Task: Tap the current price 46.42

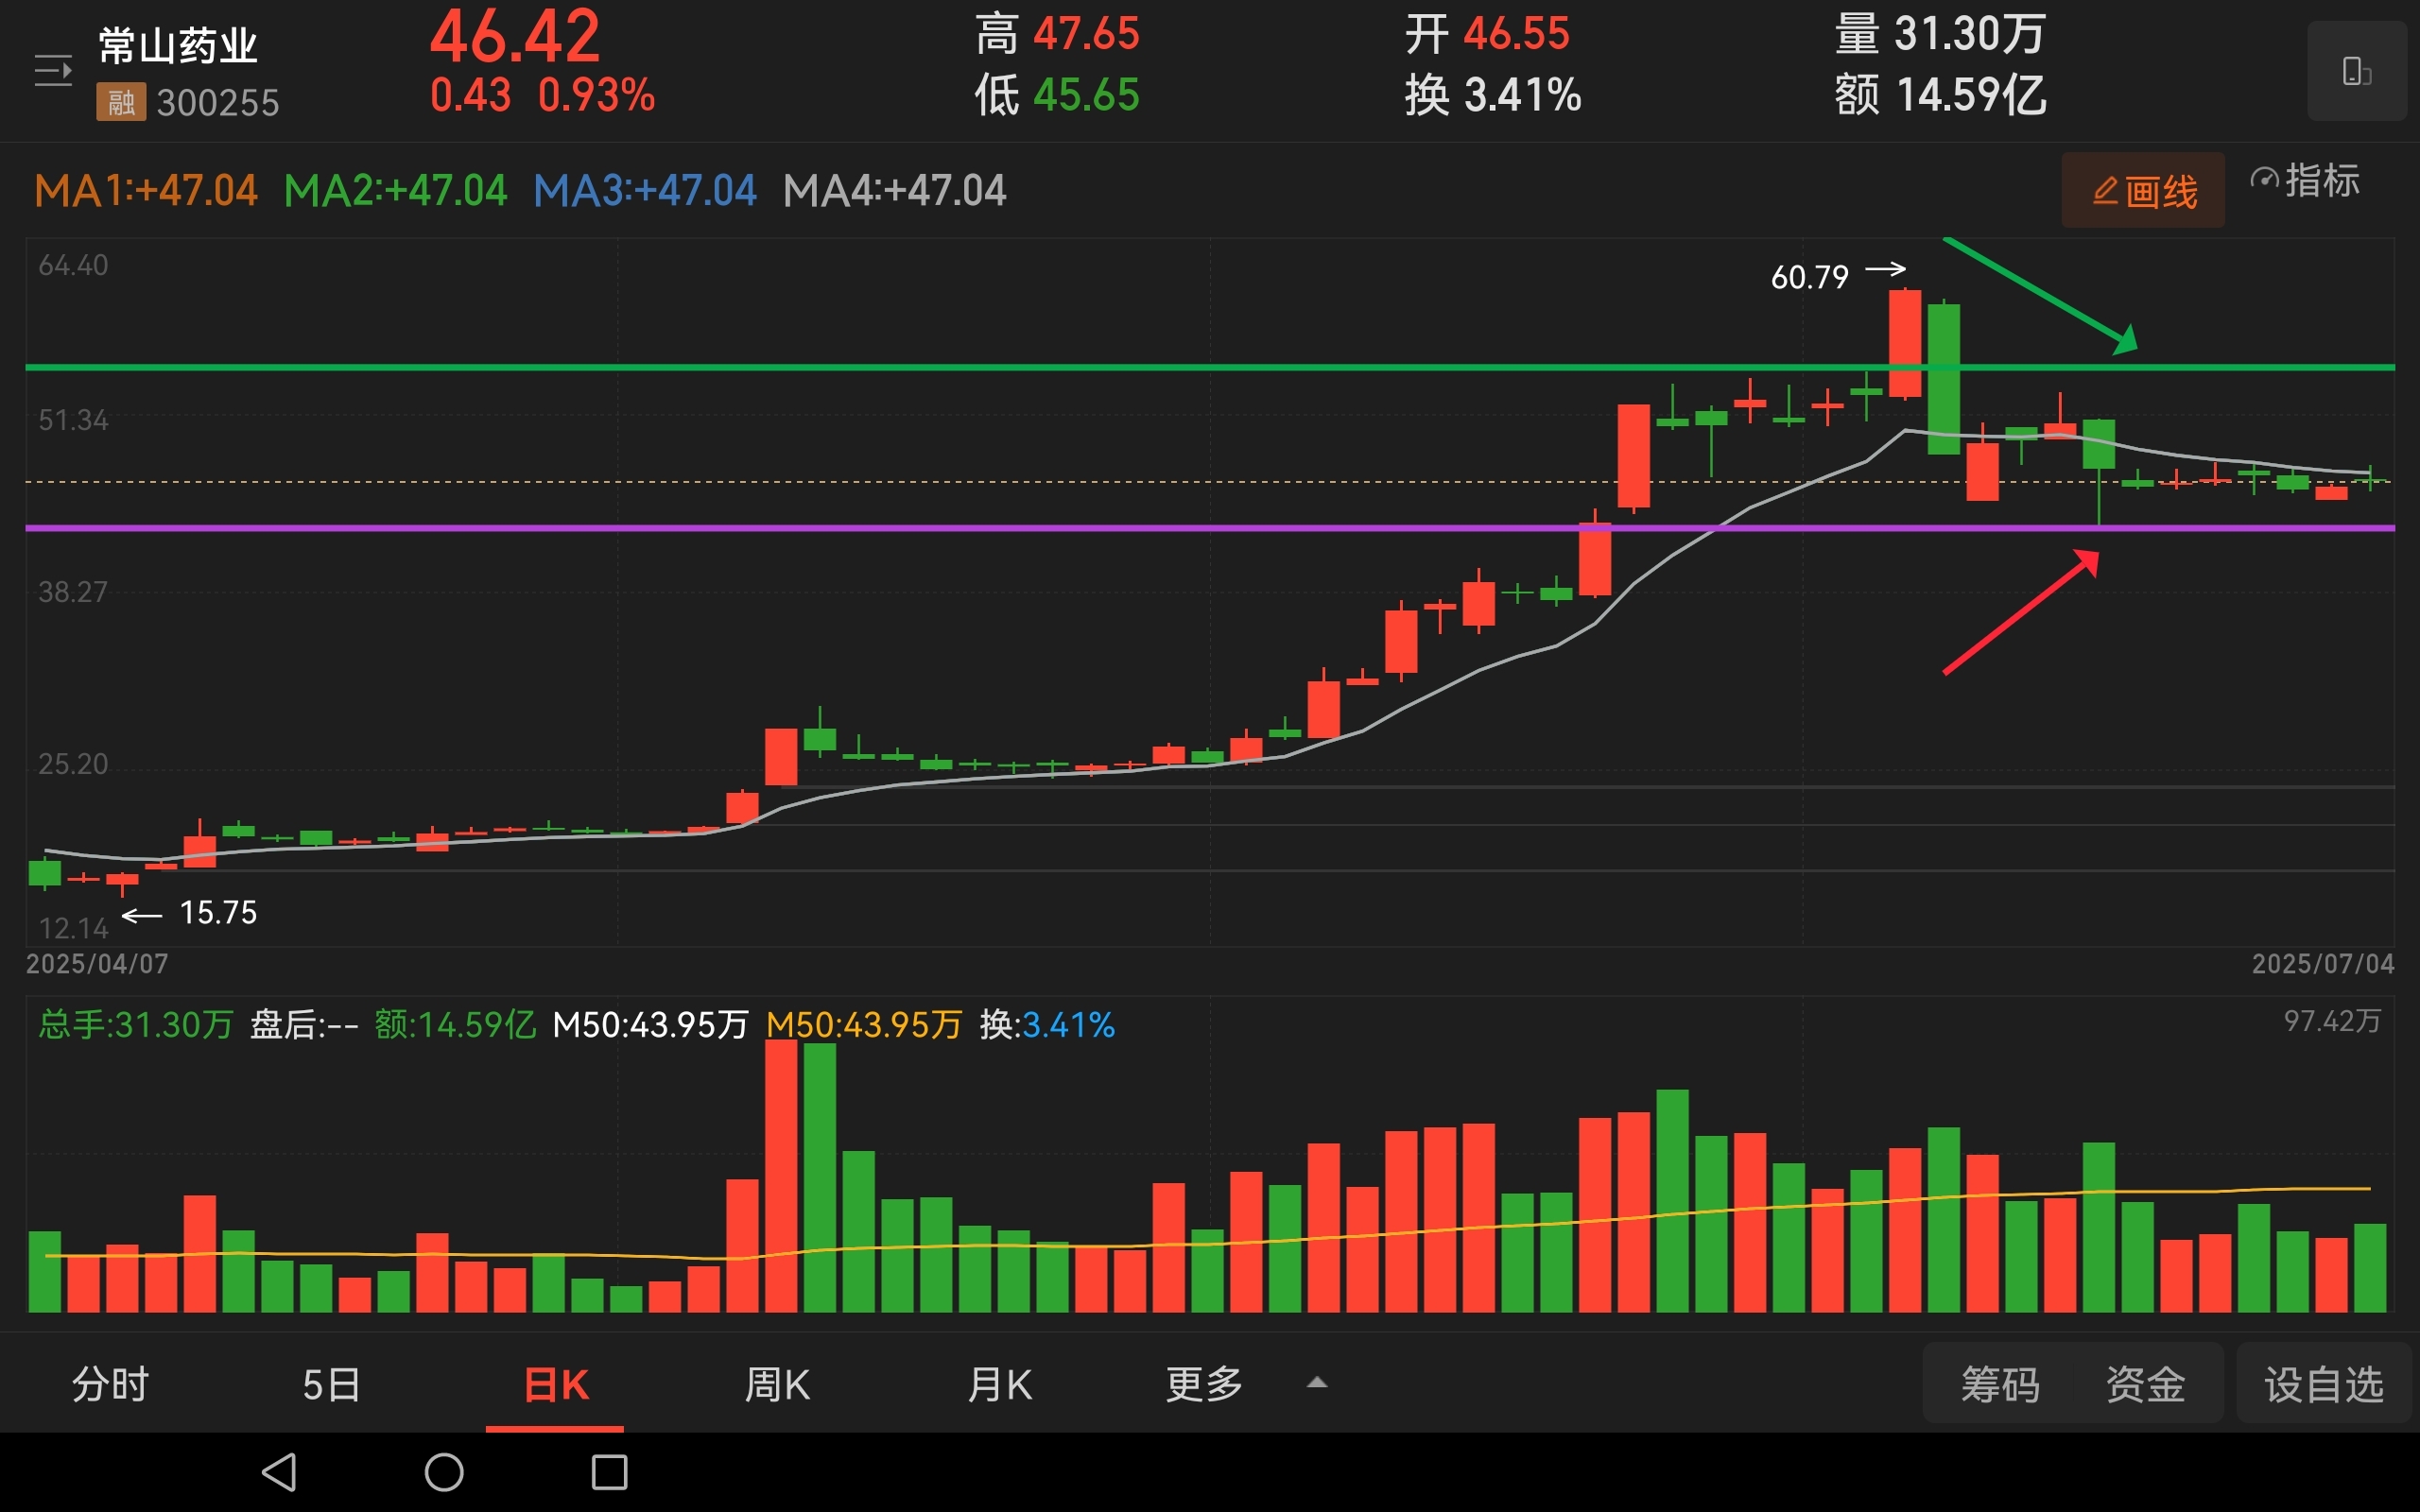Action: [x=515, y=37]
